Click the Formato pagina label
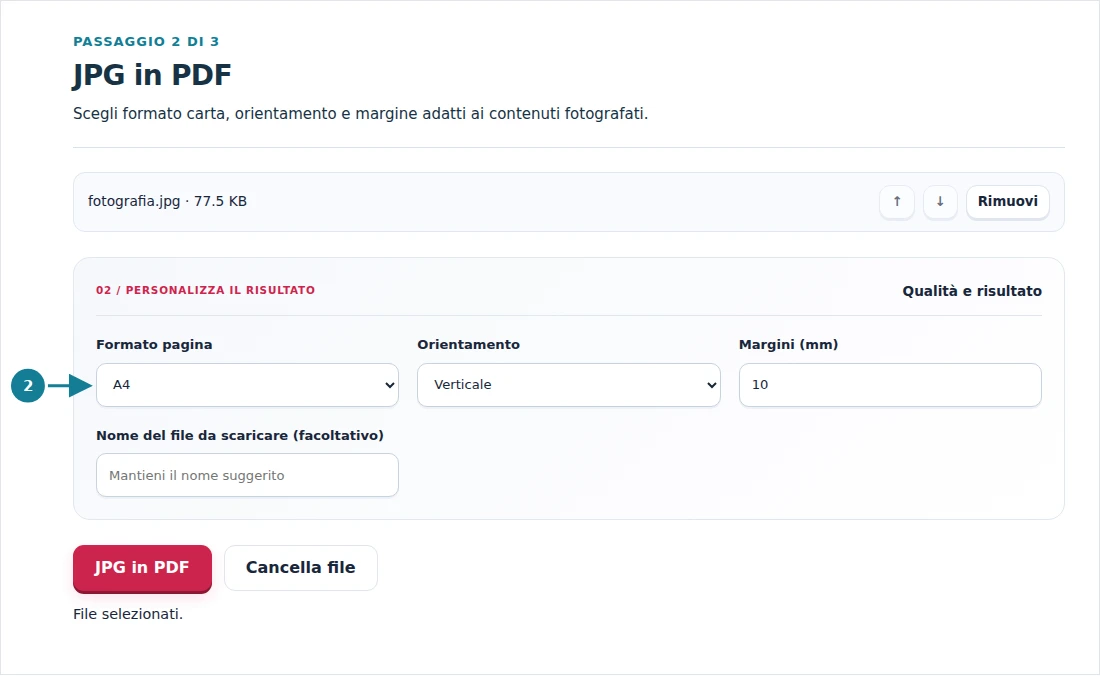 [x=154, y=344]
